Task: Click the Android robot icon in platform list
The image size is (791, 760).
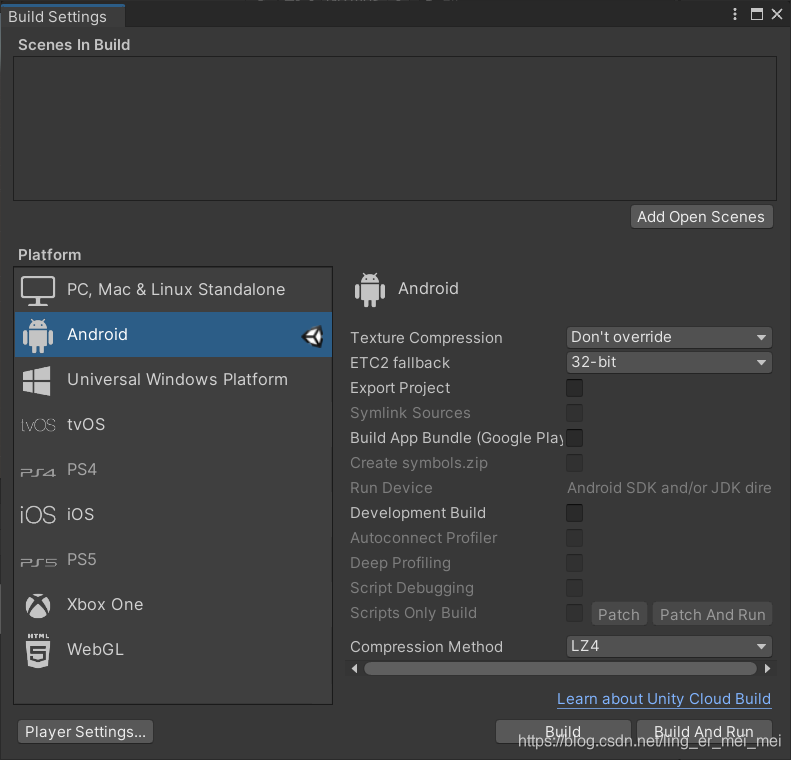Action: pyautogui.click(x=38, y=335)
